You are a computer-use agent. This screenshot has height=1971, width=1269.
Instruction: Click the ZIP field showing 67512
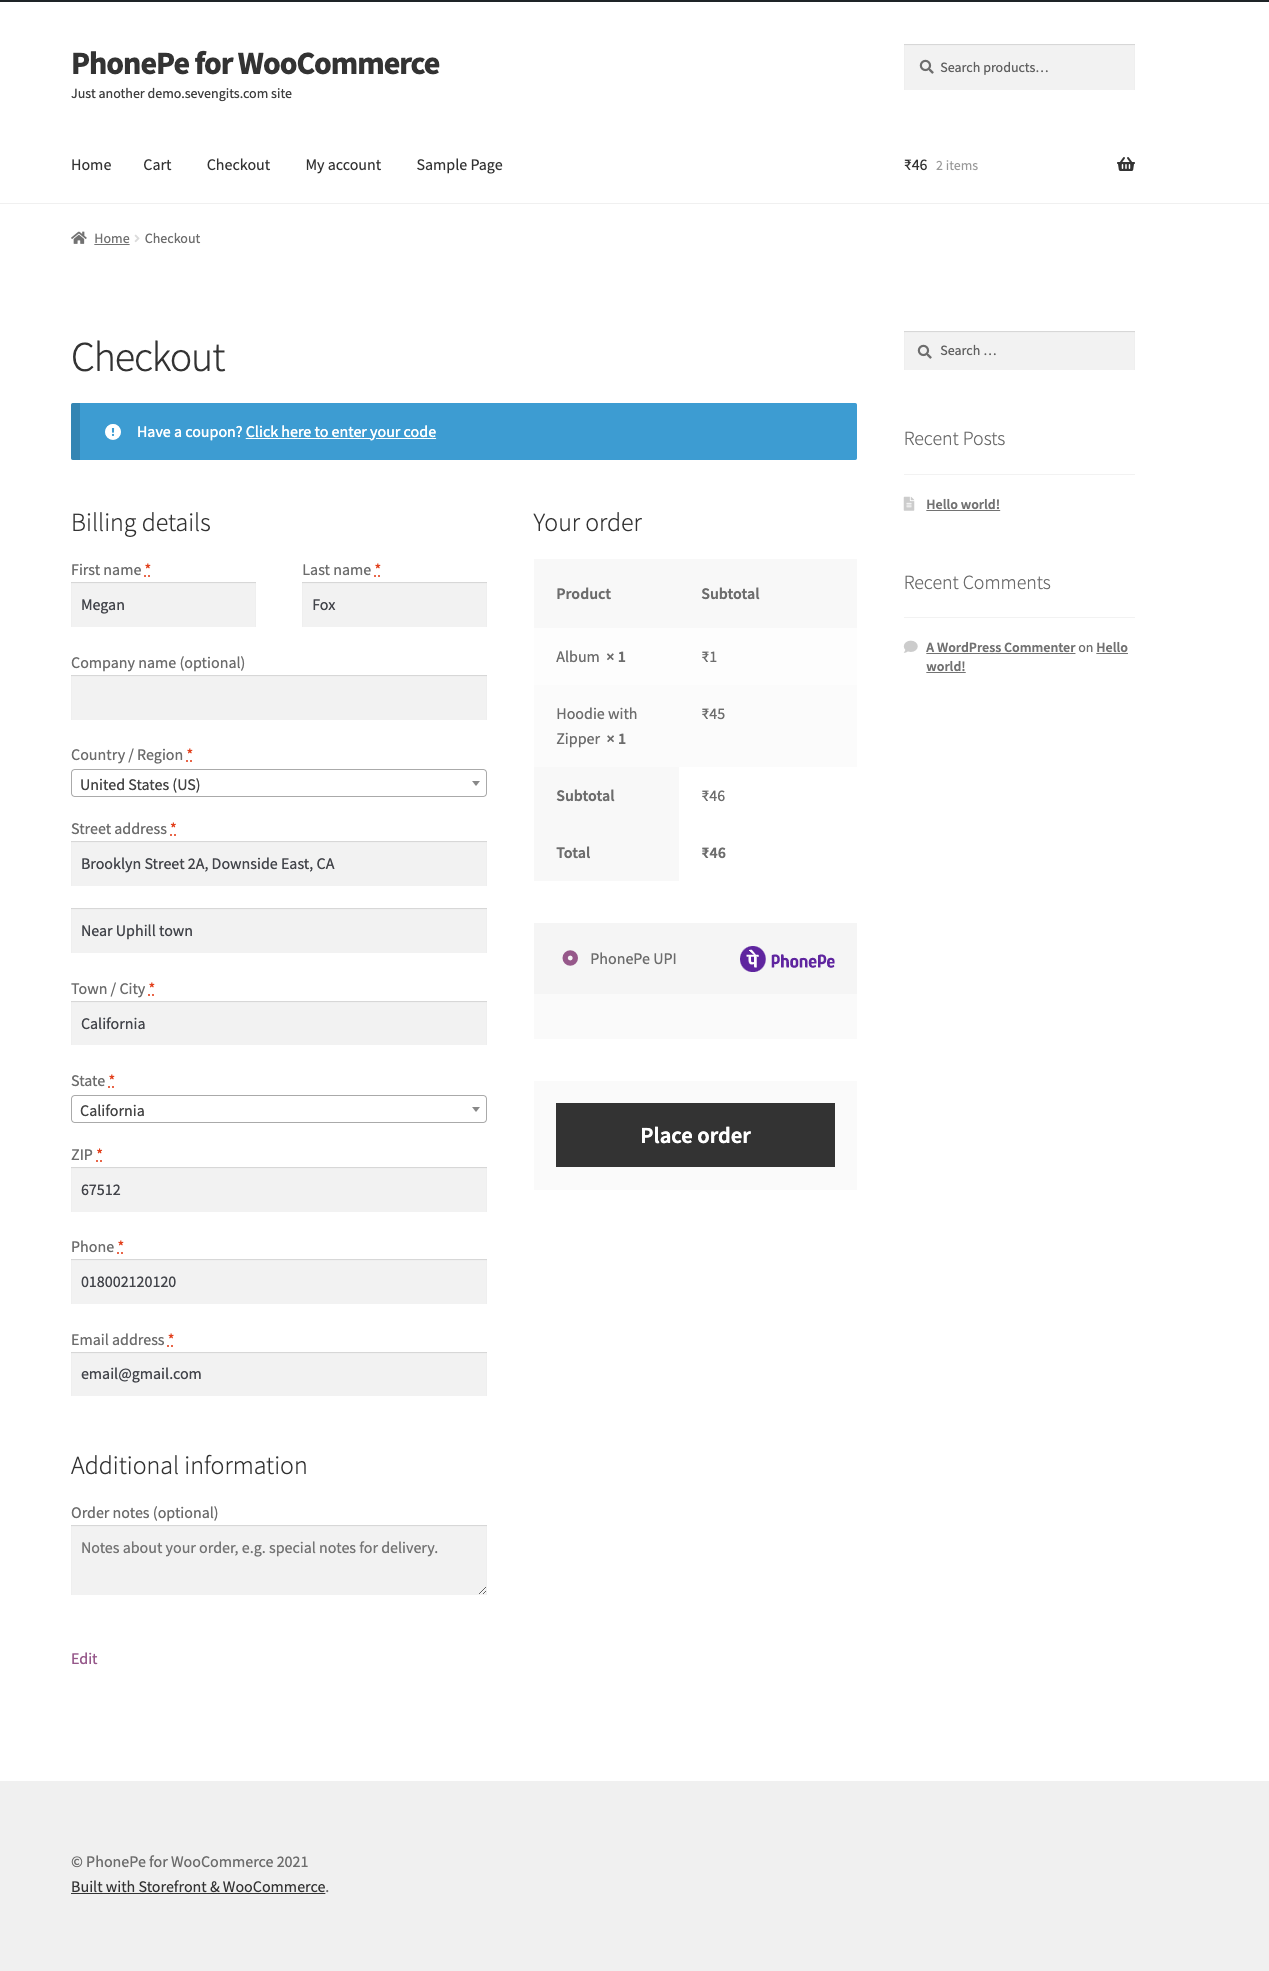tap(279, 1190)
